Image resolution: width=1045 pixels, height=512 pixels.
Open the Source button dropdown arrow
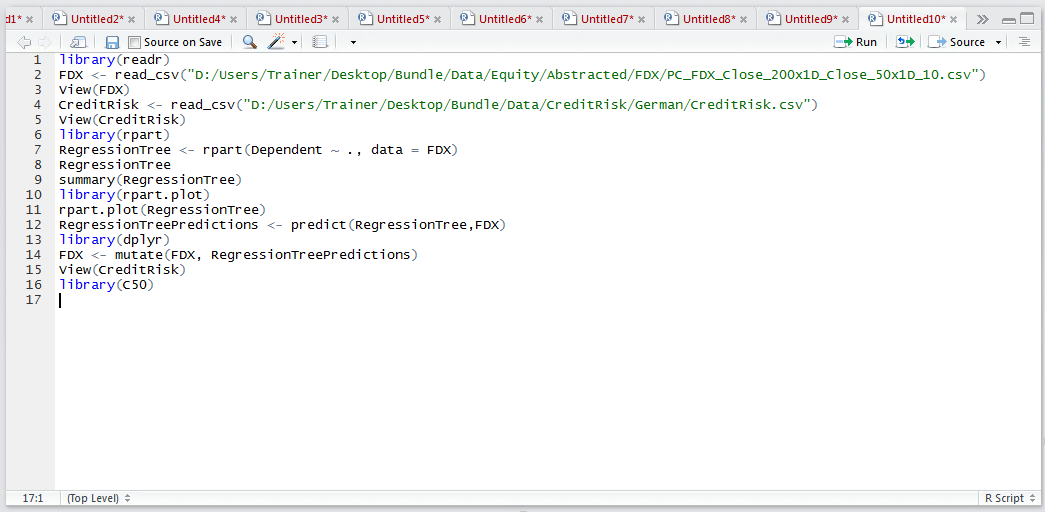coord(998,43)
